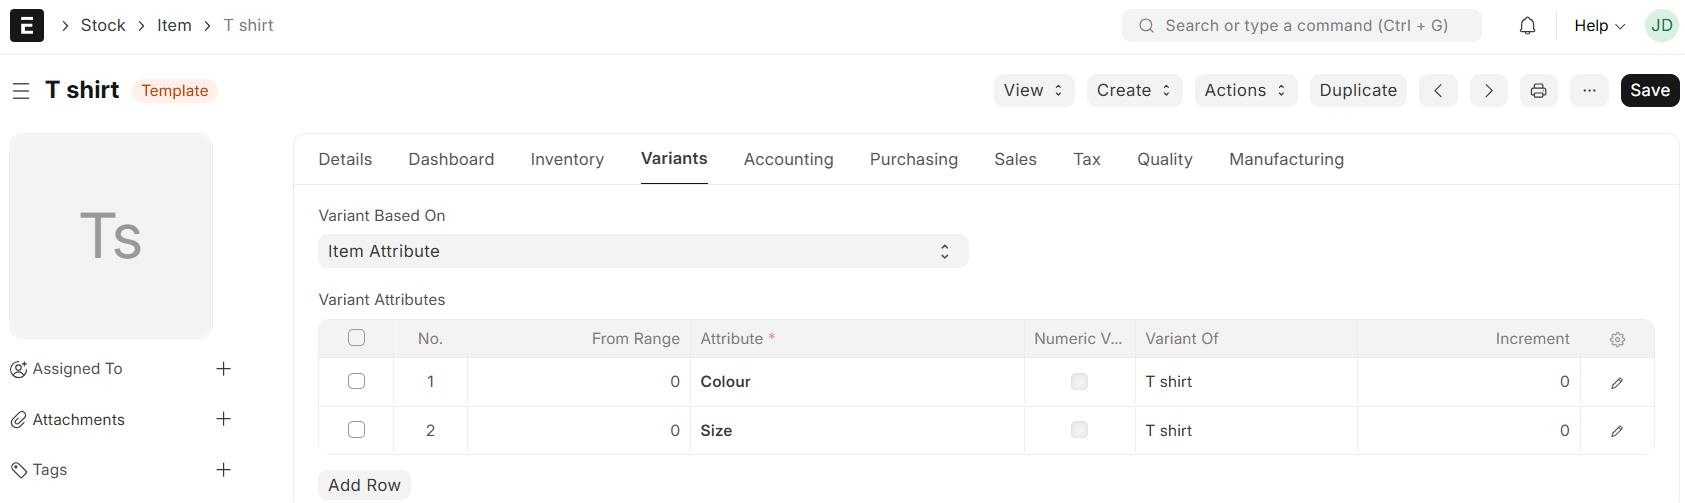Toggle the sidebar hamburger icon

point(21,91)
